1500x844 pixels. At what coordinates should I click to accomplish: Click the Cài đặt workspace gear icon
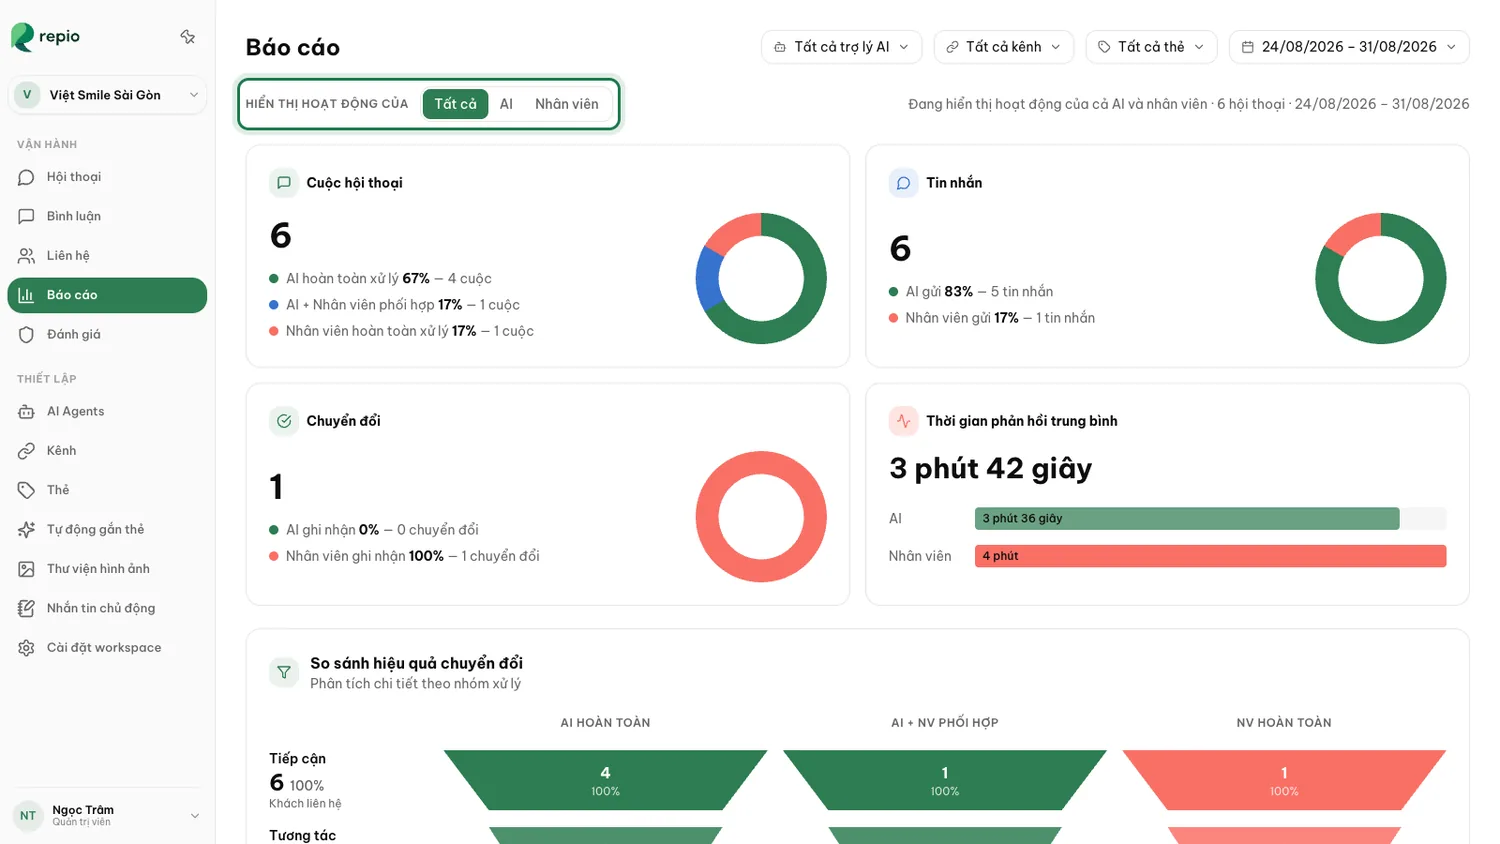pos(26,648)
